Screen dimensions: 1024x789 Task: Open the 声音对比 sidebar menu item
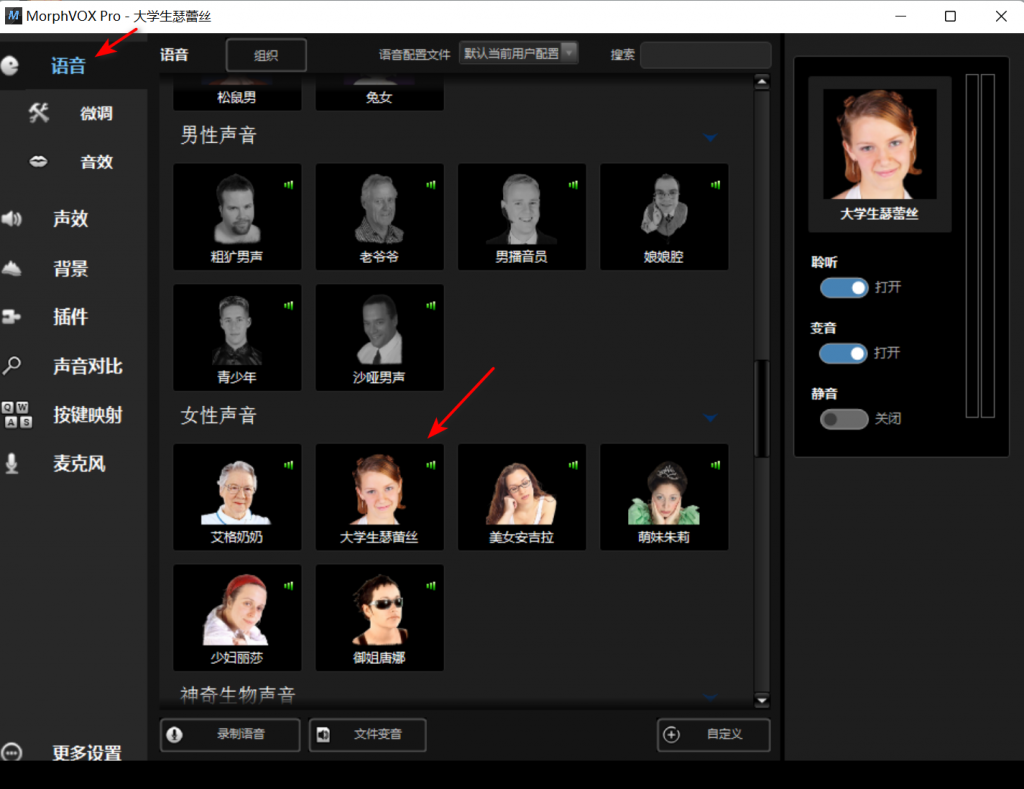tap(88, 366)
